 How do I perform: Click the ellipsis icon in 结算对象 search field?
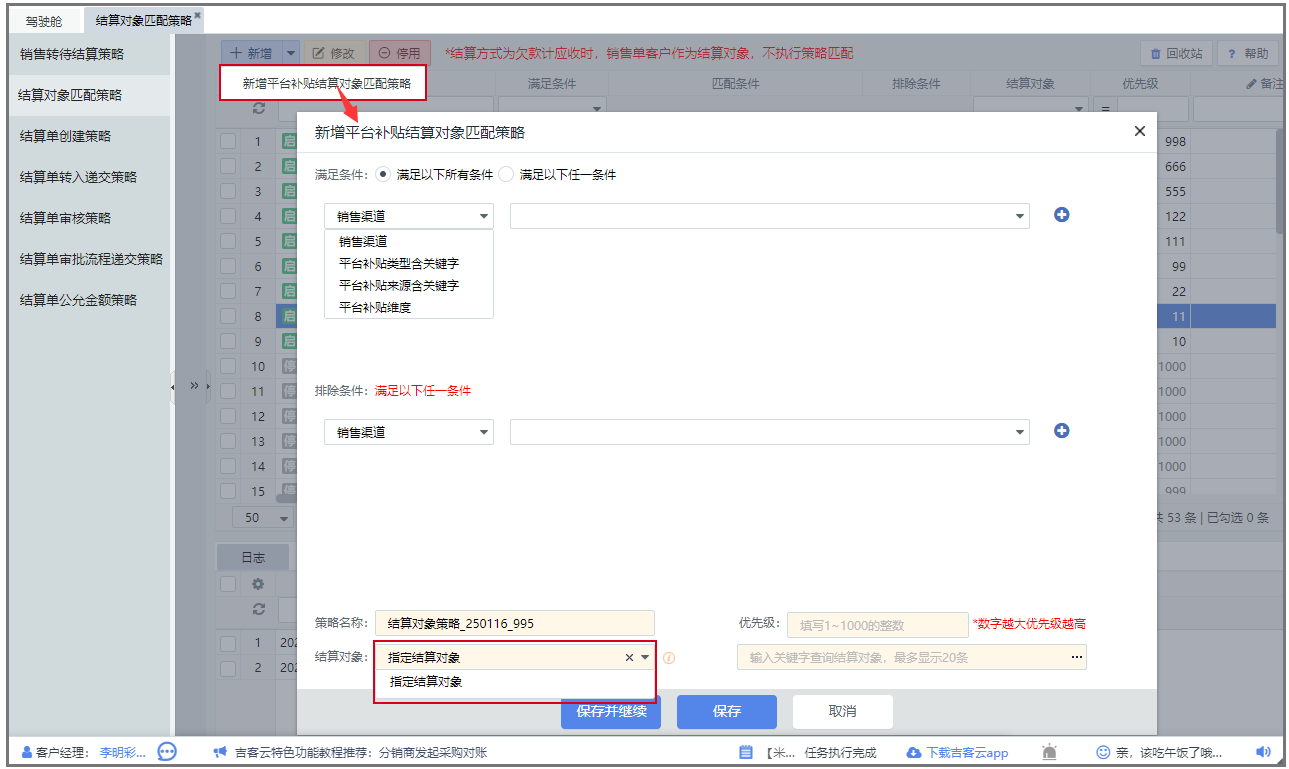(1076, 657)
